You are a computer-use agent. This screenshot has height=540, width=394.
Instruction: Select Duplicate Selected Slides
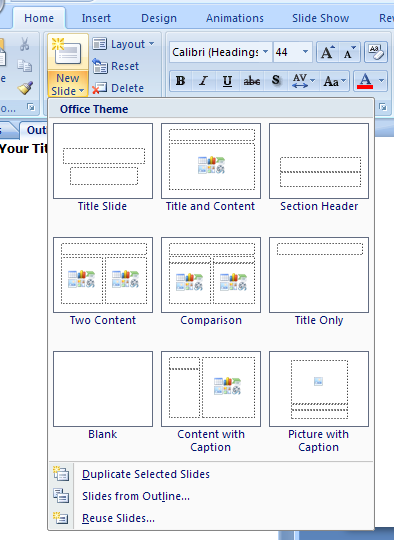click(211, 474)
